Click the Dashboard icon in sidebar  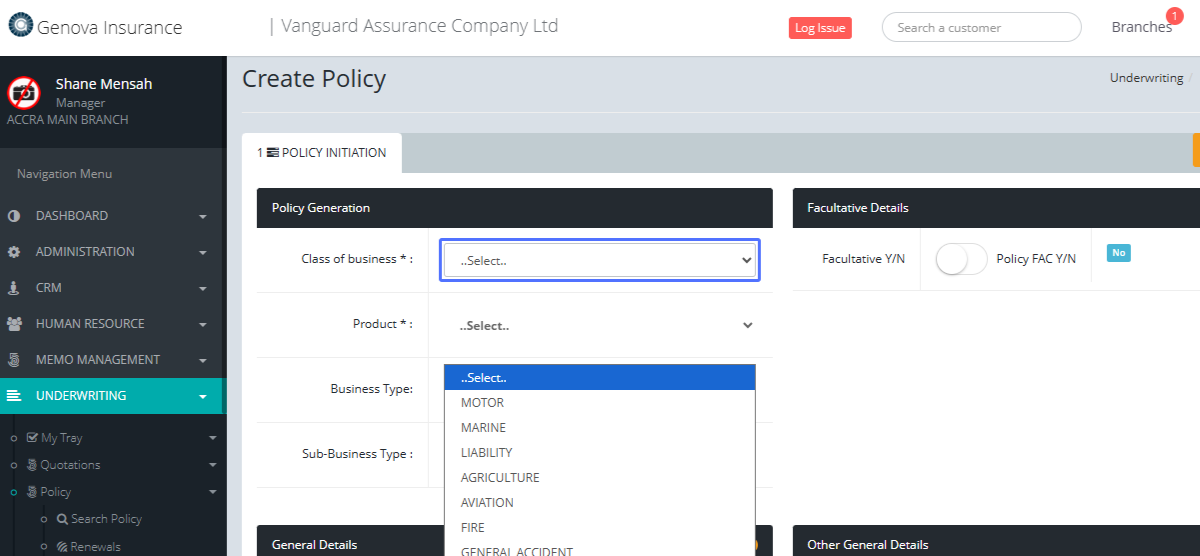tap(14, 216)
